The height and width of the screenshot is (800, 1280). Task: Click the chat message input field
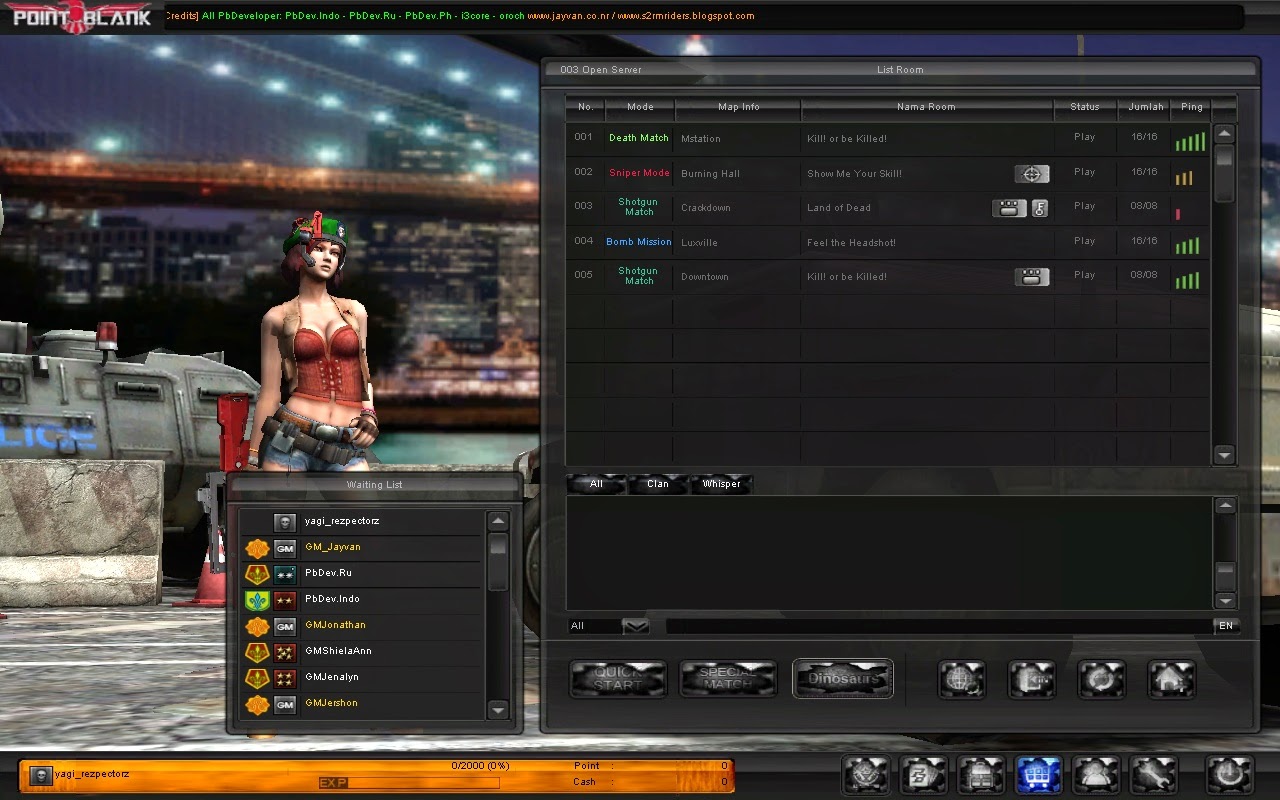[x=938, y=626]
